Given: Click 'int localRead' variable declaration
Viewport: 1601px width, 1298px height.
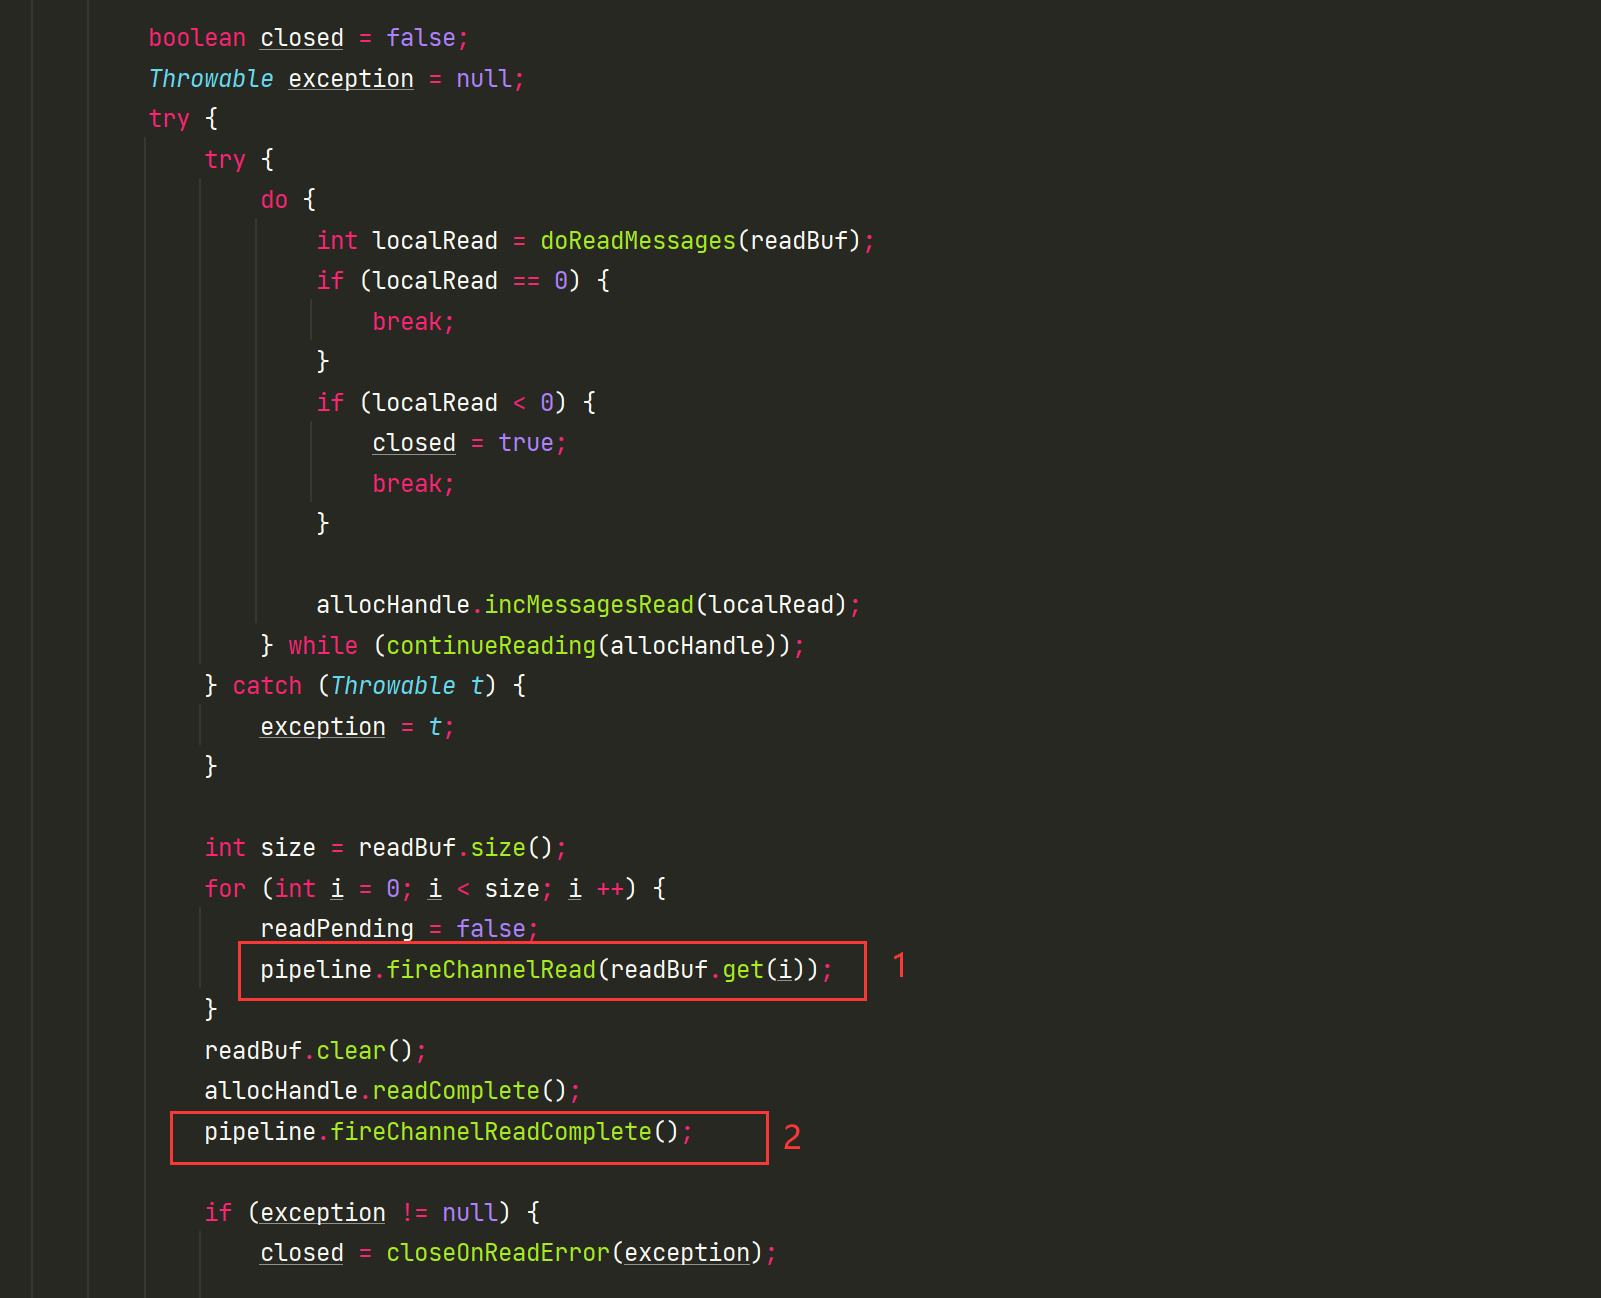Looking at the screenshot, I should pyautogui.click(x=407, y=241).
